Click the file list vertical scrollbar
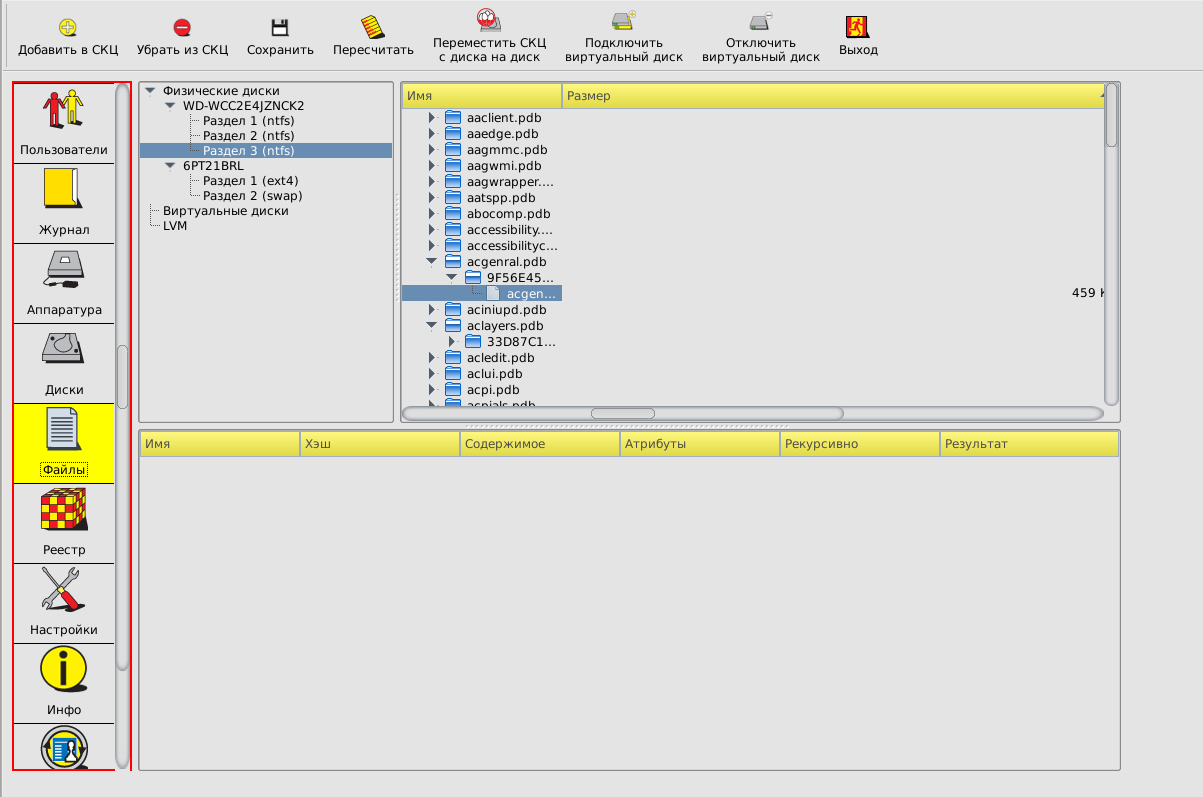The width and height of the screenshot is (1203, 797). (1111, 244)
